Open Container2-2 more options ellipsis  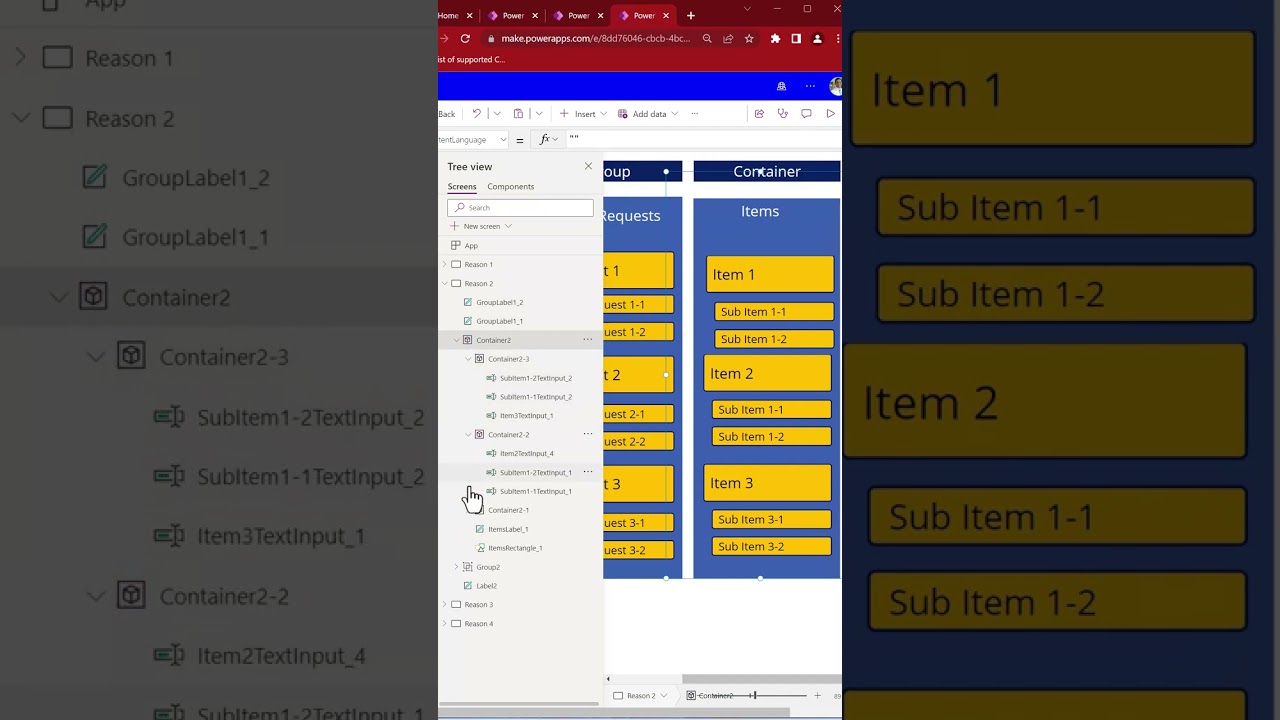click(588, 434)
